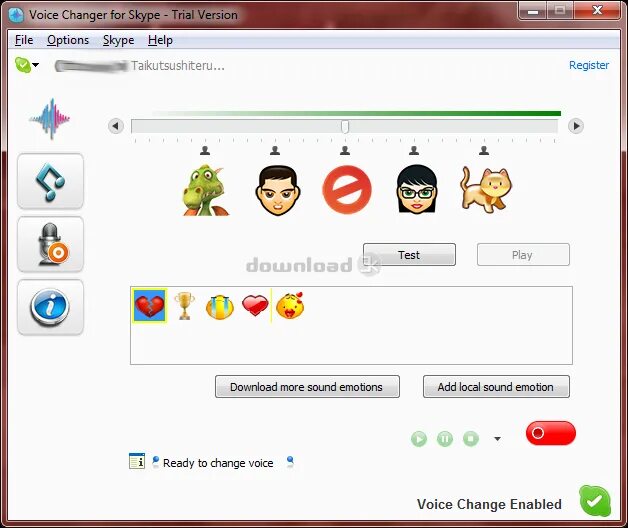The height and width of the screenshot is (528, 628).
Task: Open the microphone recording panel
Action: pyautogui.click(x=50, y=244)
